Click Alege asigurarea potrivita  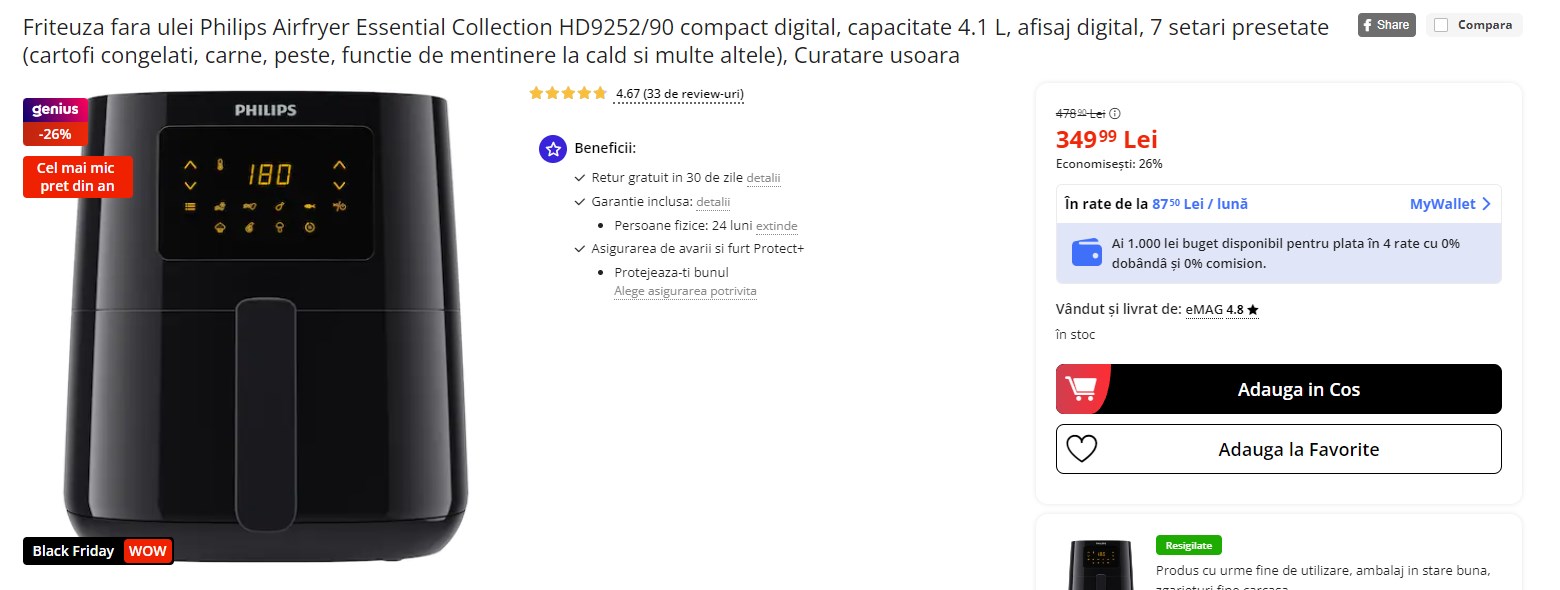pyautogui.click(x=685, y=291)
